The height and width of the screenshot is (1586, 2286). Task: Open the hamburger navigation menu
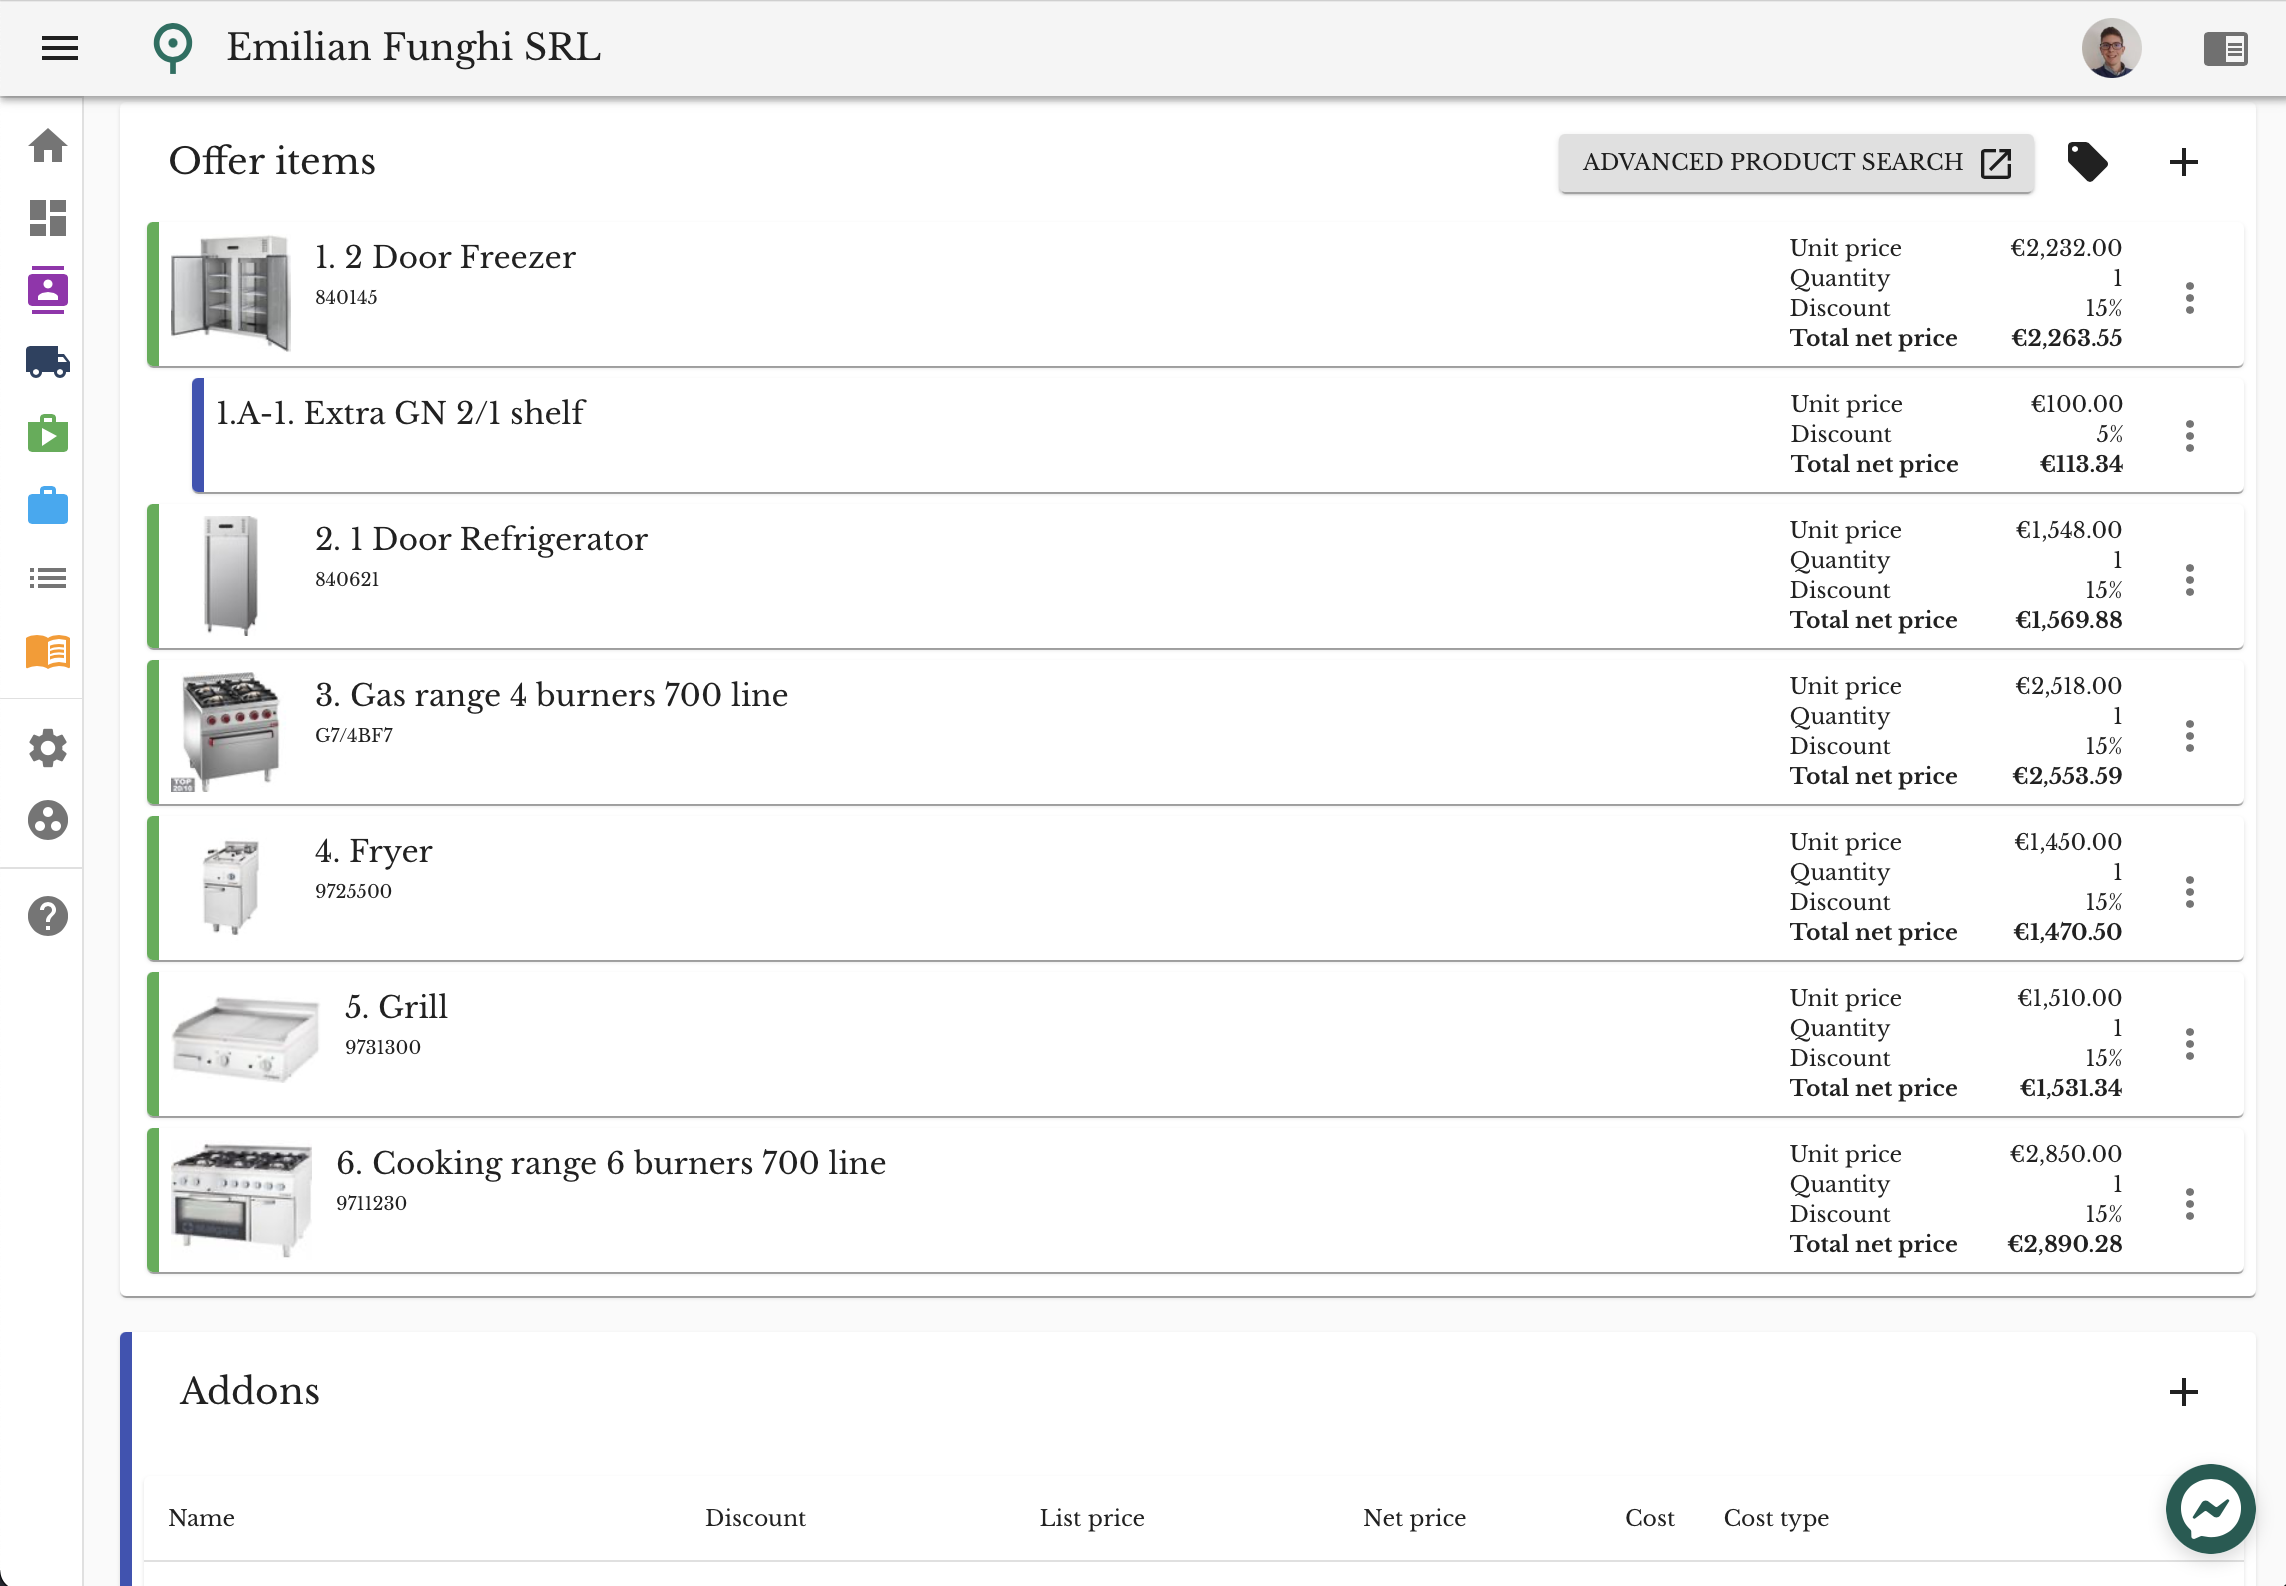(60, 47)
